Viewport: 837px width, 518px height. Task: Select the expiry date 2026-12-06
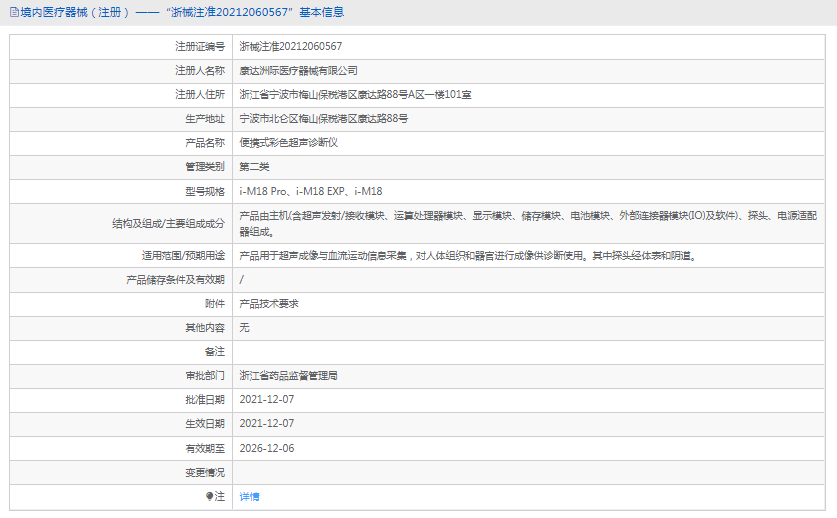(x=267, y=449)
